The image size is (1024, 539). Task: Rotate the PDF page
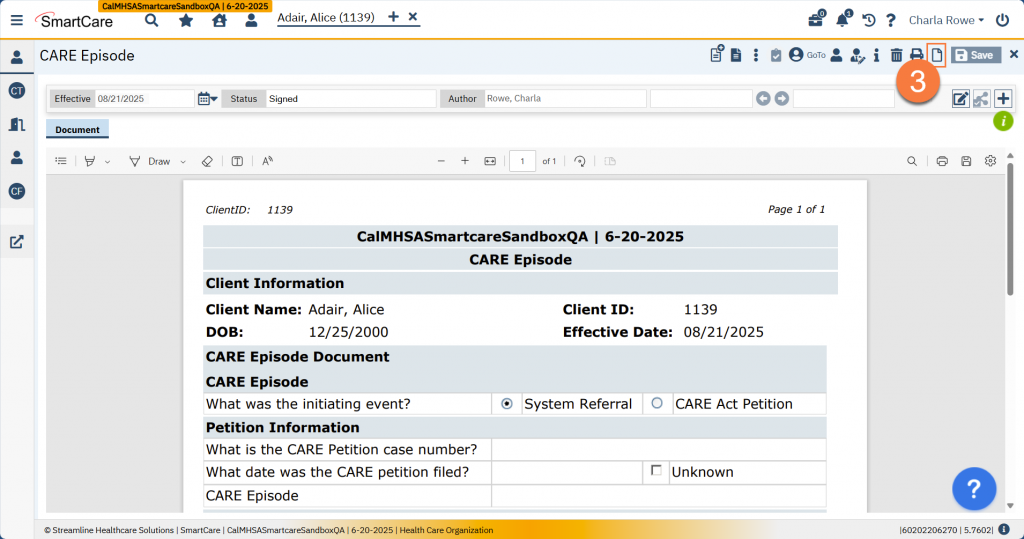click(580, 161)
